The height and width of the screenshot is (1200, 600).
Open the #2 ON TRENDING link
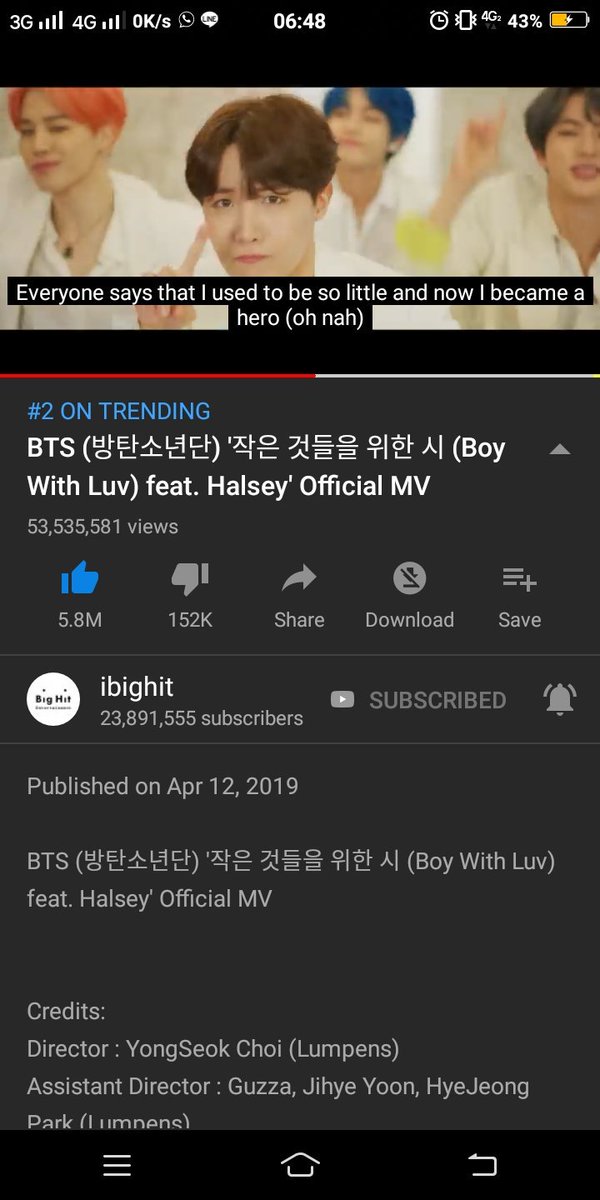(x=119, y=411)
